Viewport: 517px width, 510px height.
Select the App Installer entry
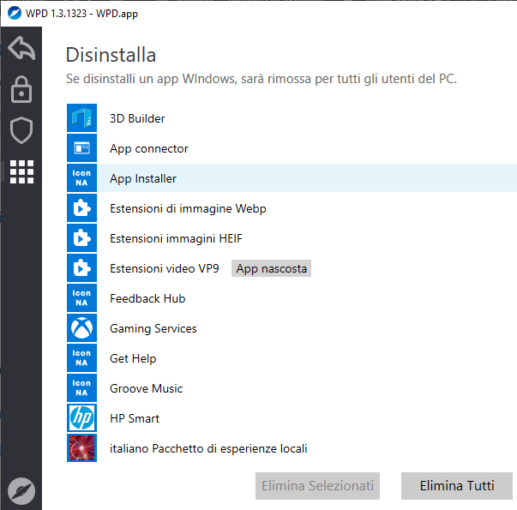click(x=143, y=179)
